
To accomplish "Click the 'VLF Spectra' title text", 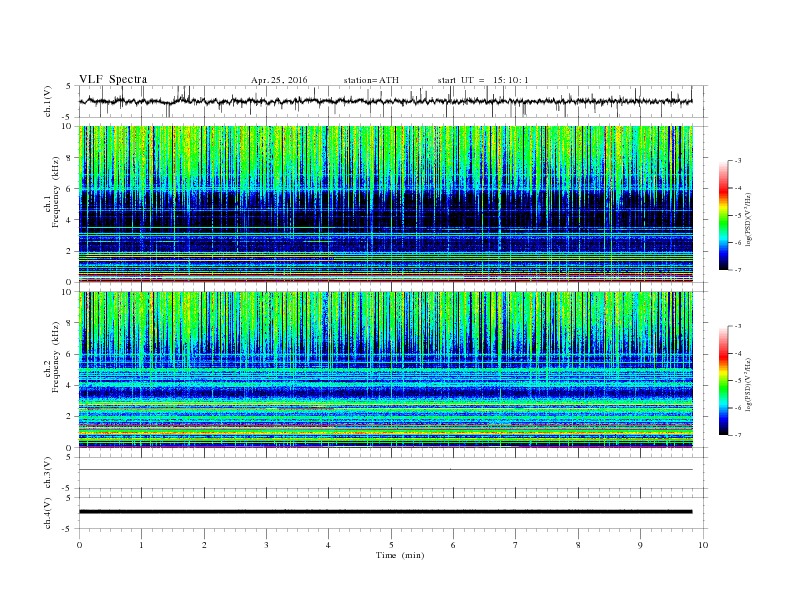I will (113, 79).
